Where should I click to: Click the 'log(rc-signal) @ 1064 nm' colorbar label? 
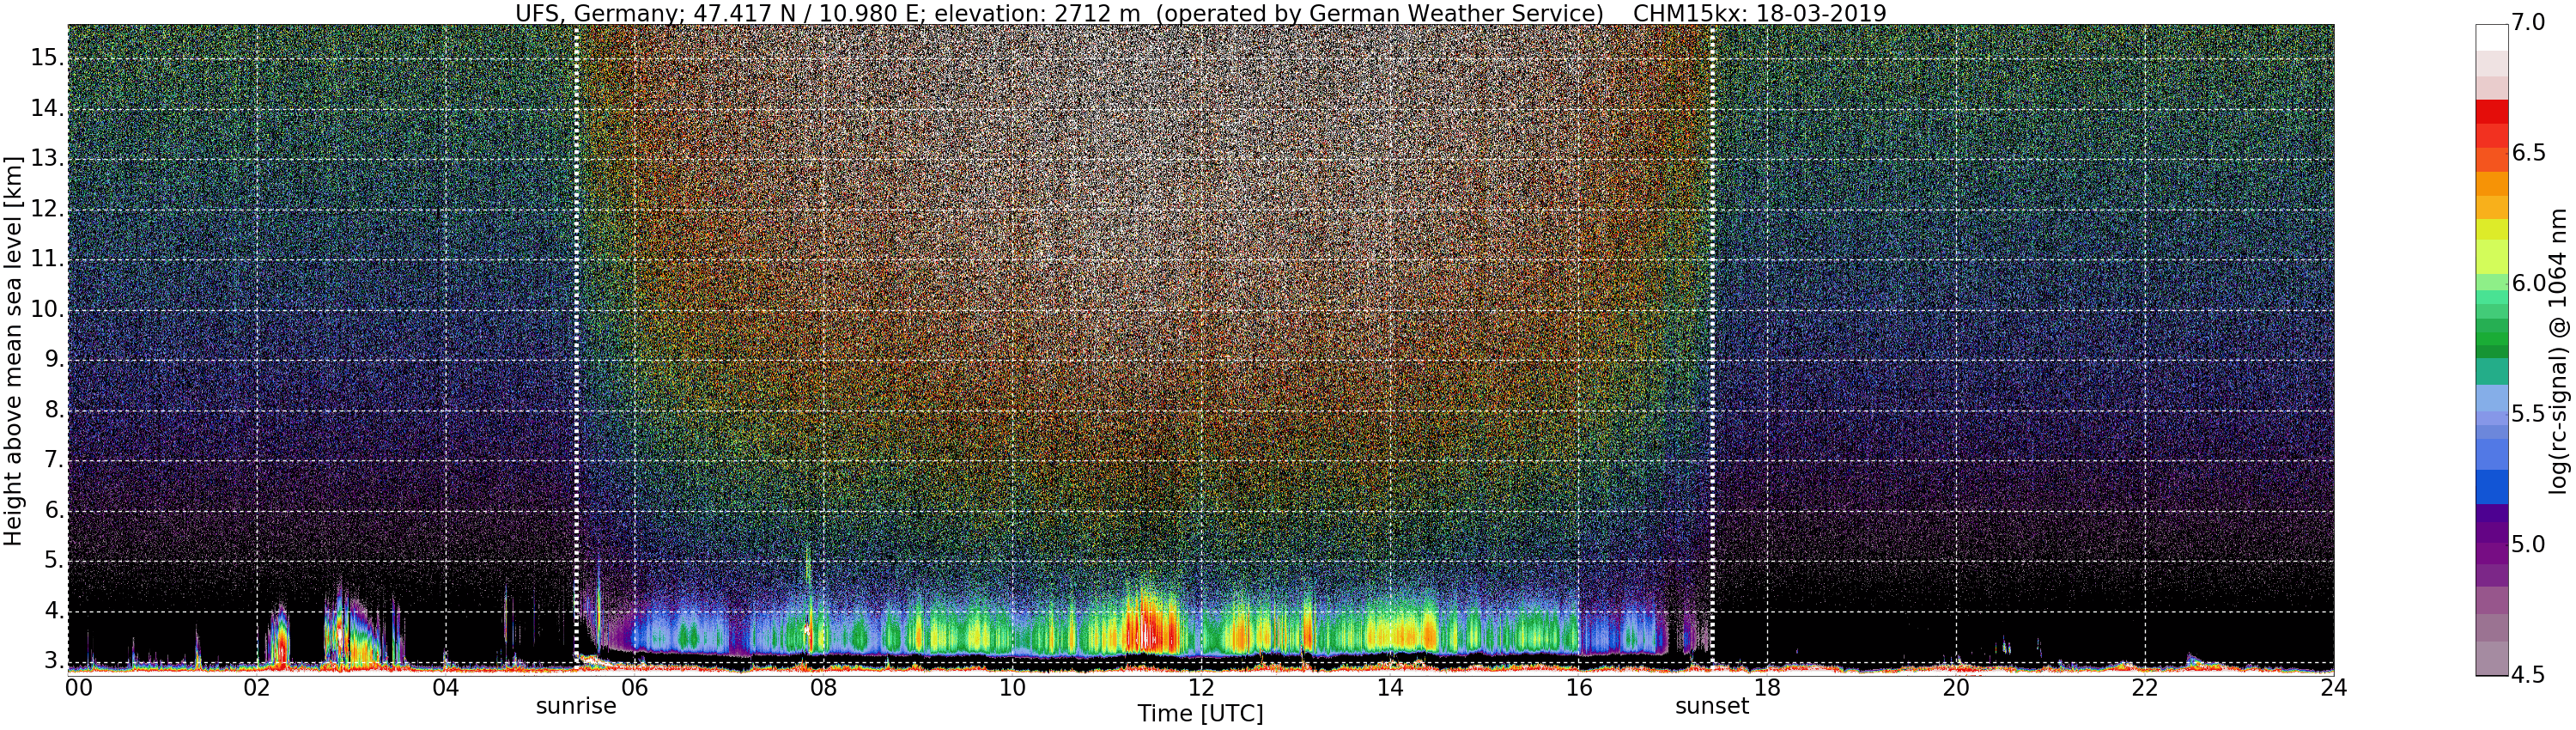2558,350
